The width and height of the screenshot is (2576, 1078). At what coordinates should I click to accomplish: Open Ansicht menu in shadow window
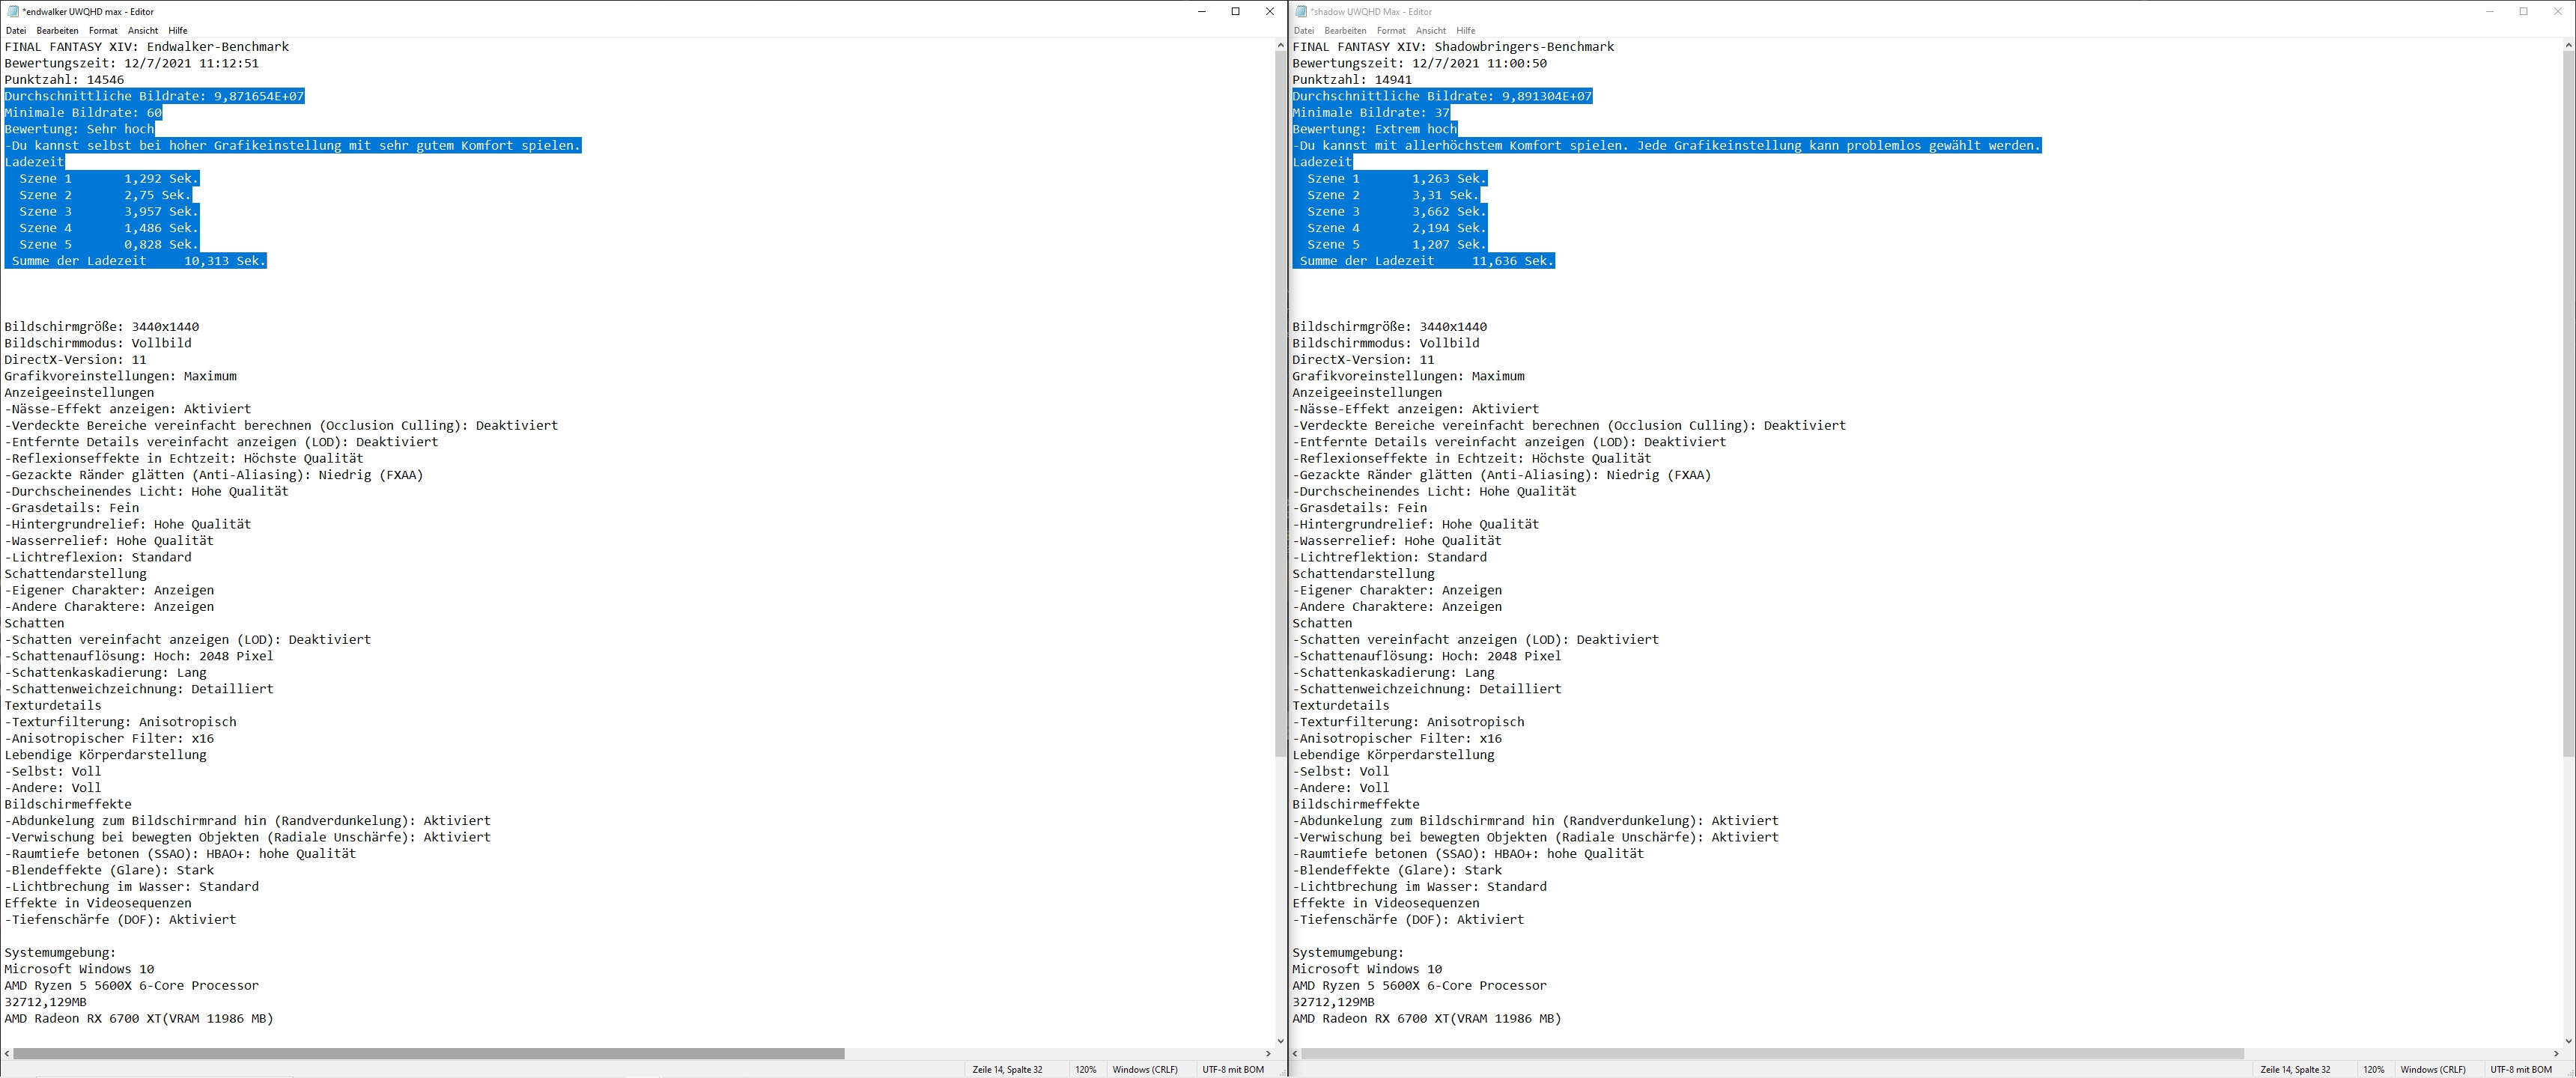1430,31
